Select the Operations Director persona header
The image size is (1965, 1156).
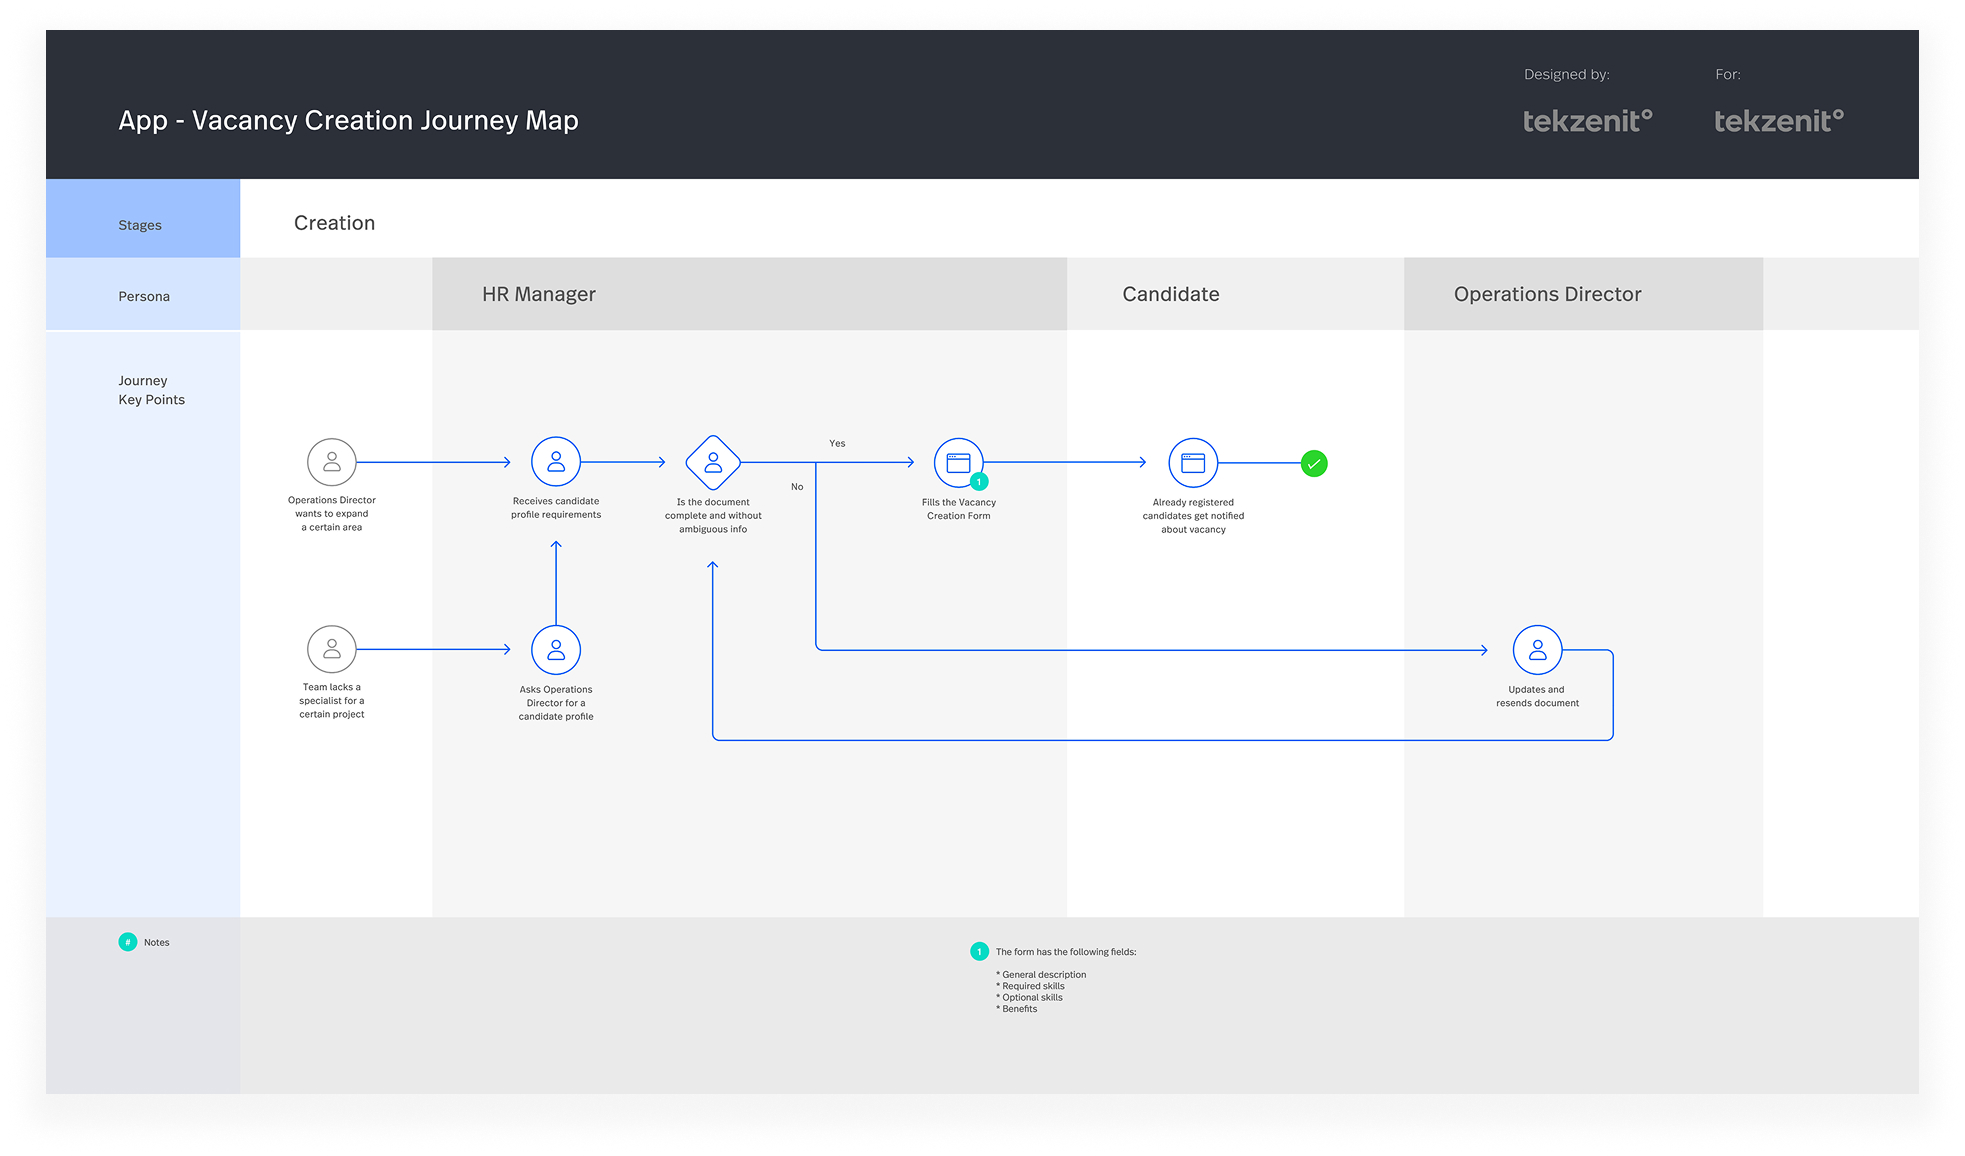click(1583, 294)
